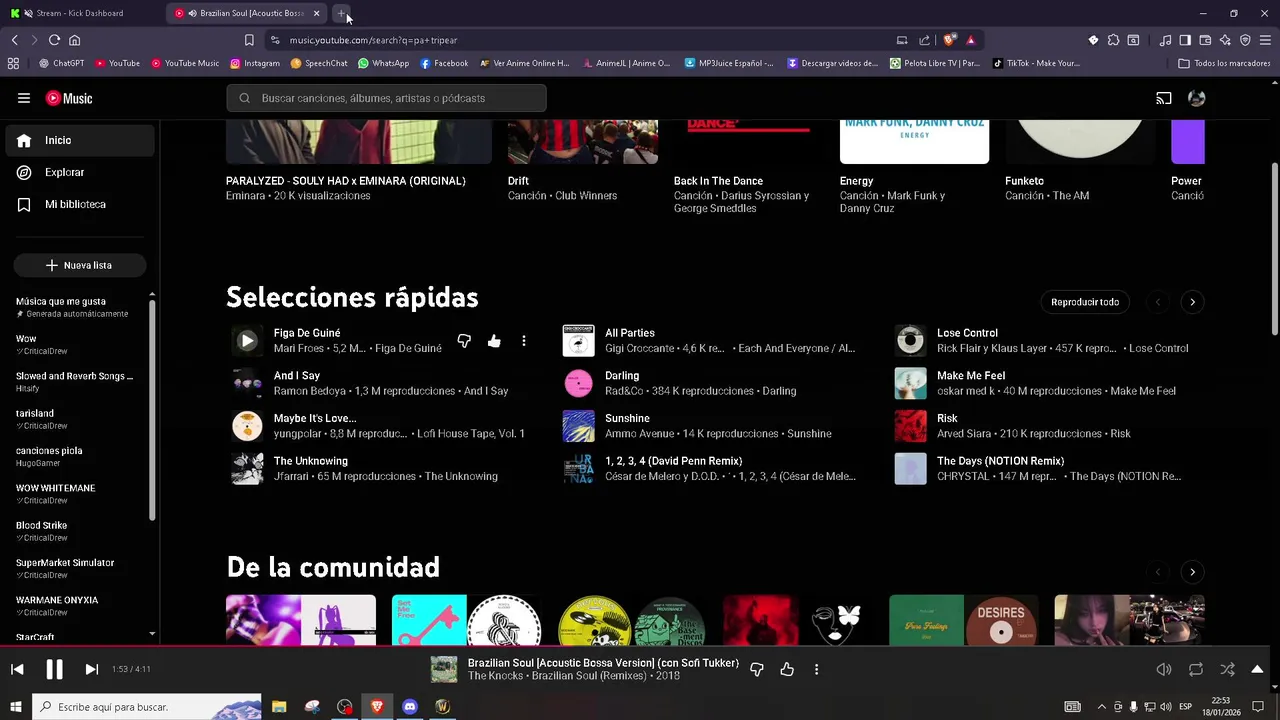The image size is (1280, 720).
Task: Open the hamburger guide menu
Action: (24, 98)
